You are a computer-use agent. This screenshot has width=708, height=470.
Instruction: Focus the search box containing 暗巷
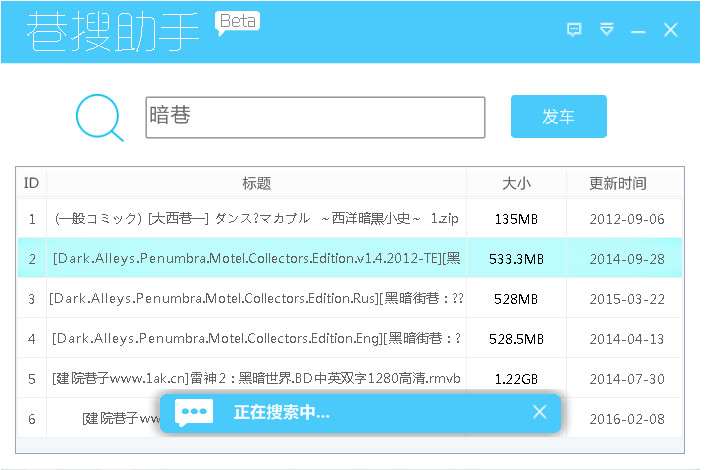(315, 117)
